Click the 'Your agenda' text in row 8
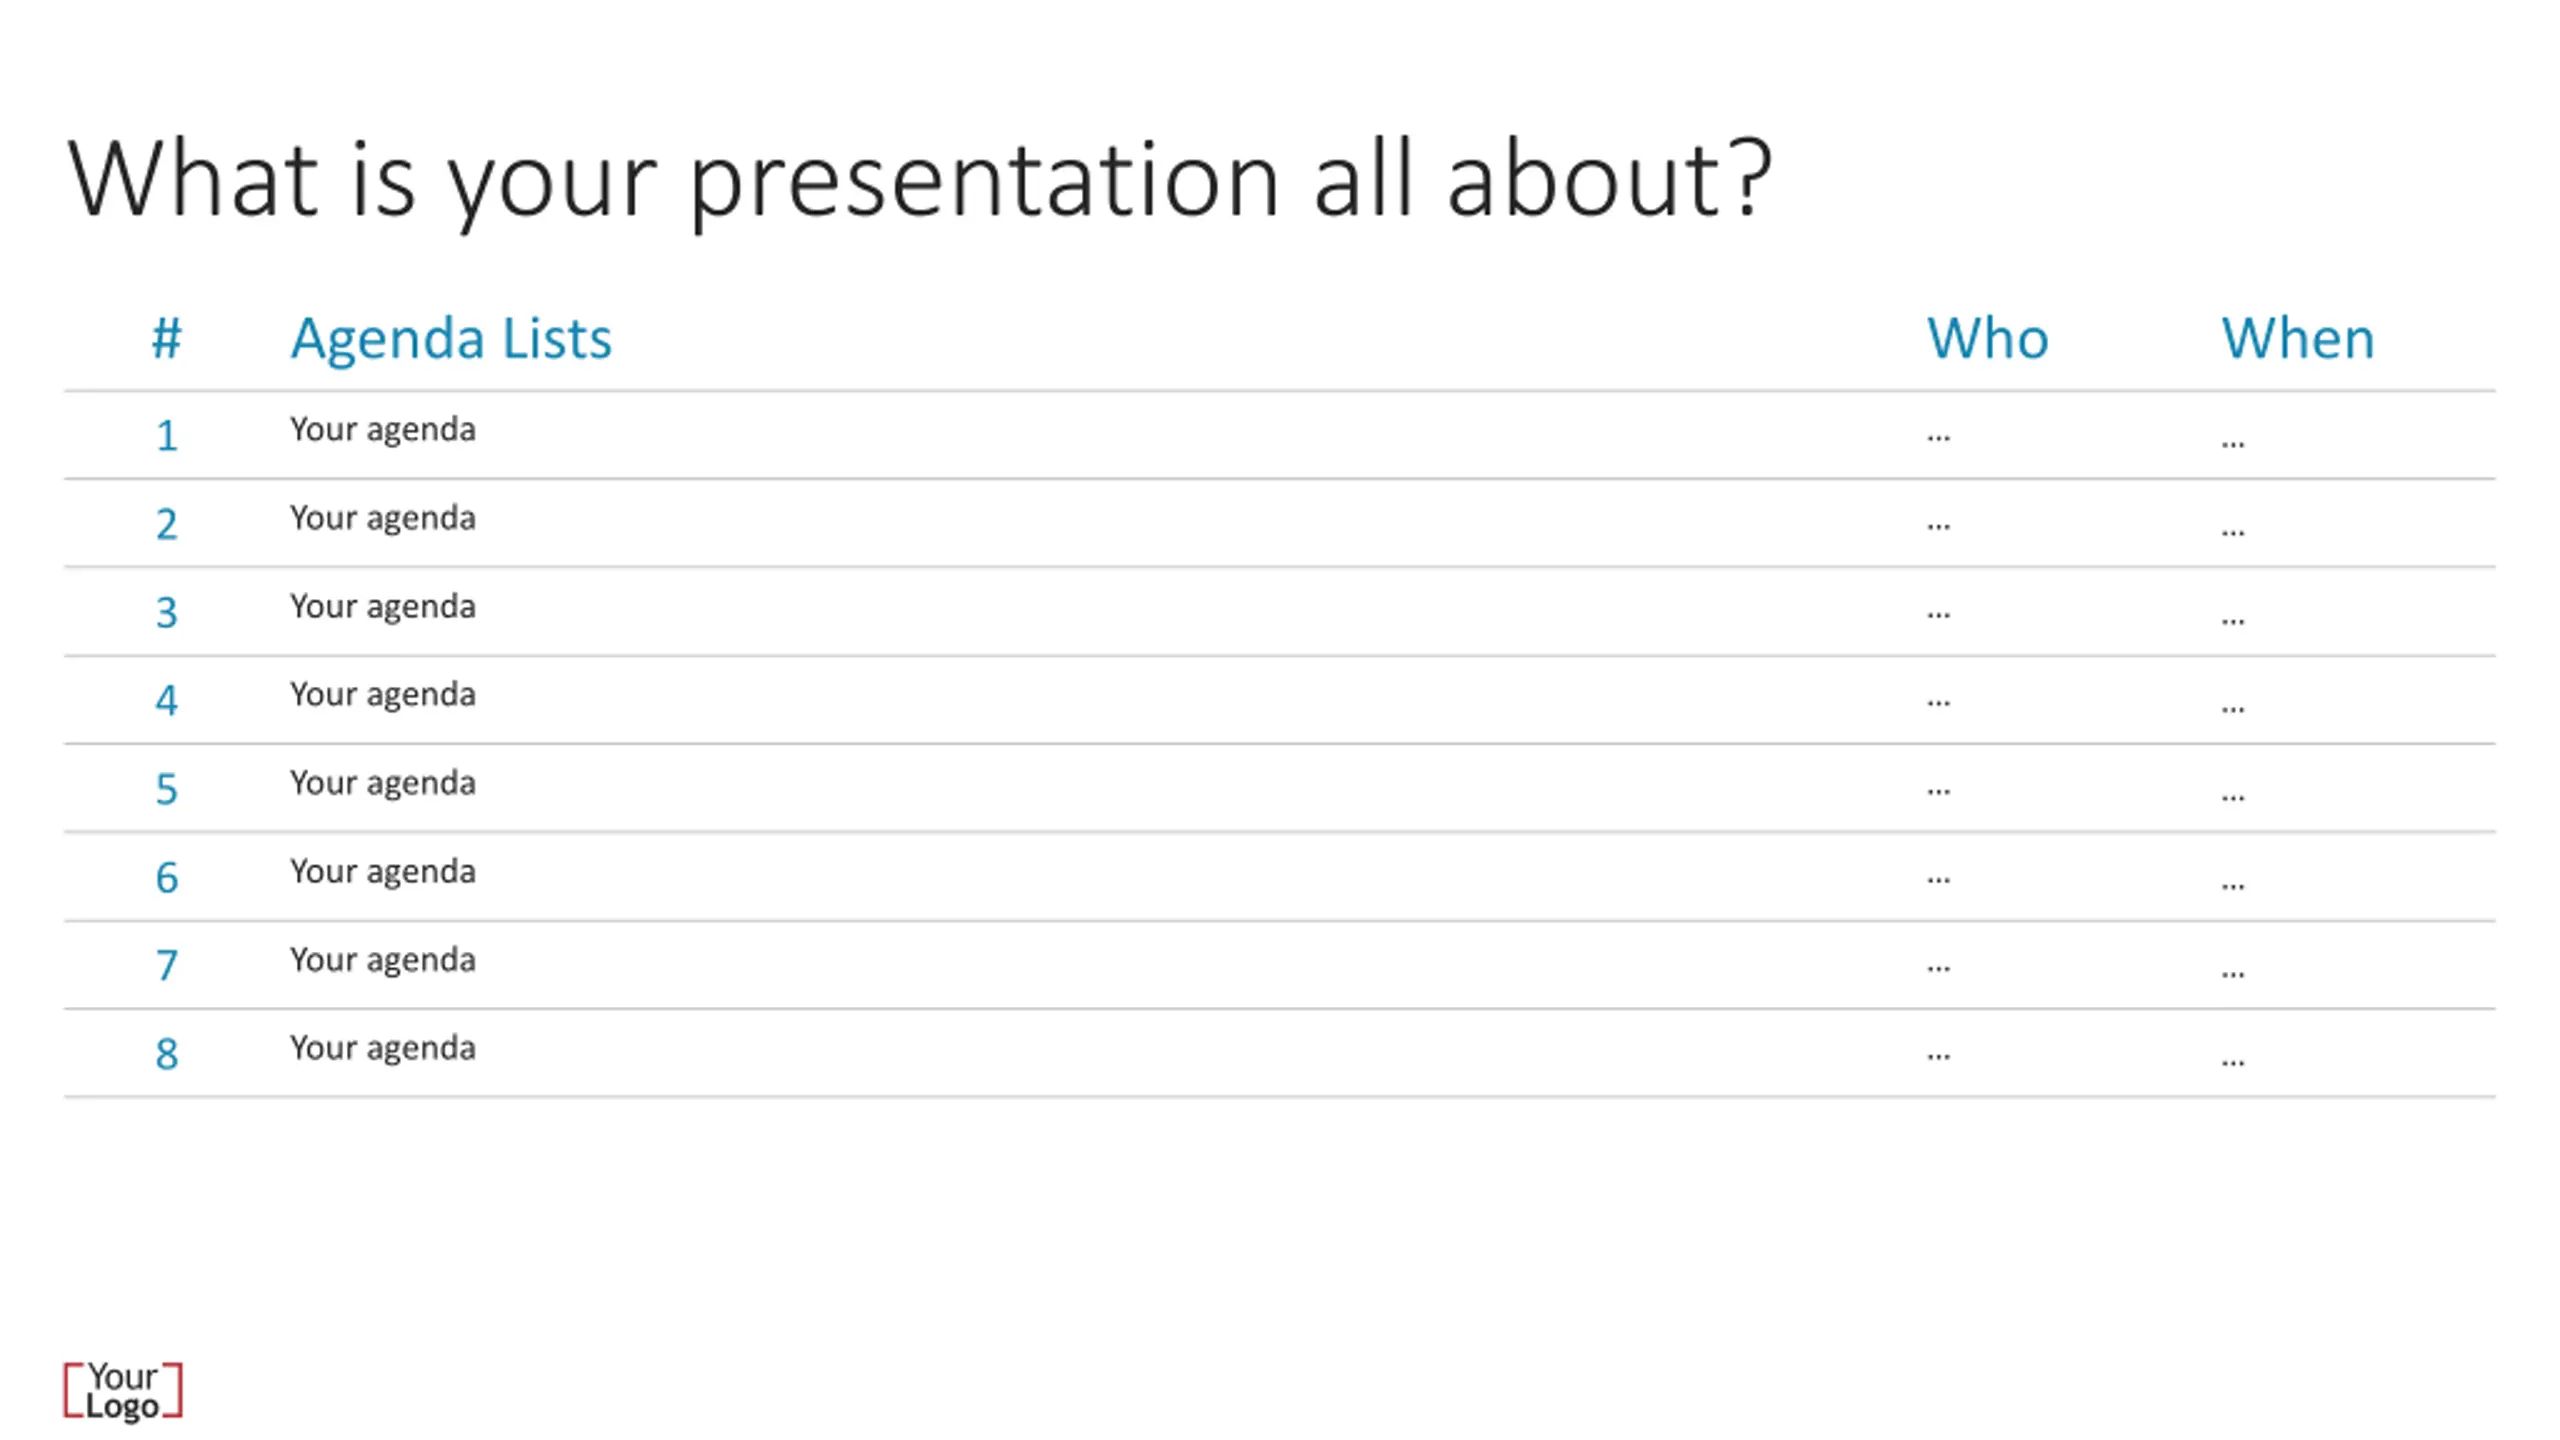 (383, 1049)
